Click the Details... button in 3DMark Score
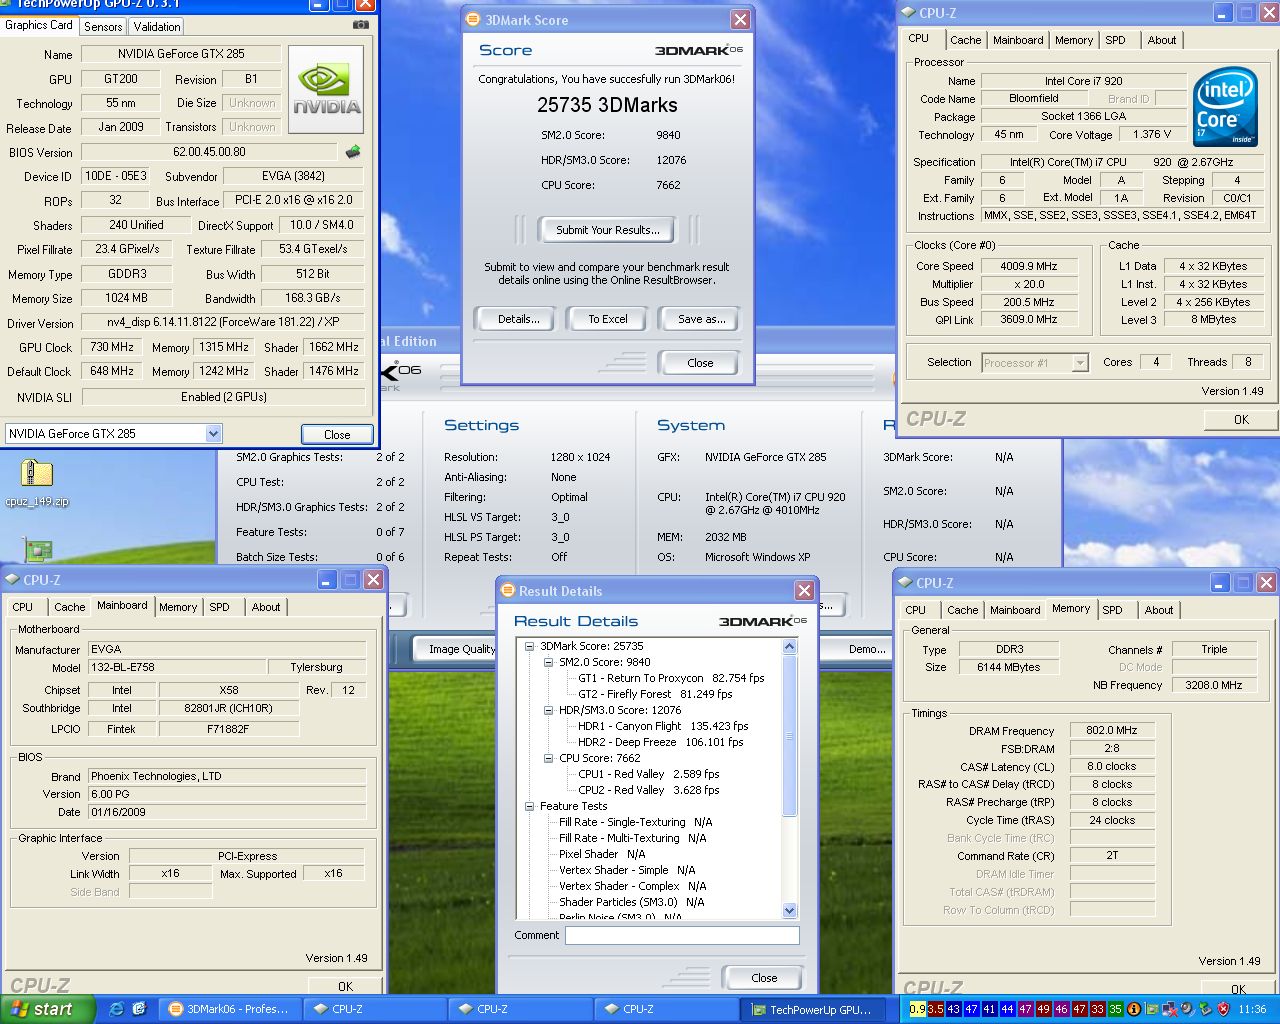This screenshot has height=1024, width=1280. pos(518,319)
